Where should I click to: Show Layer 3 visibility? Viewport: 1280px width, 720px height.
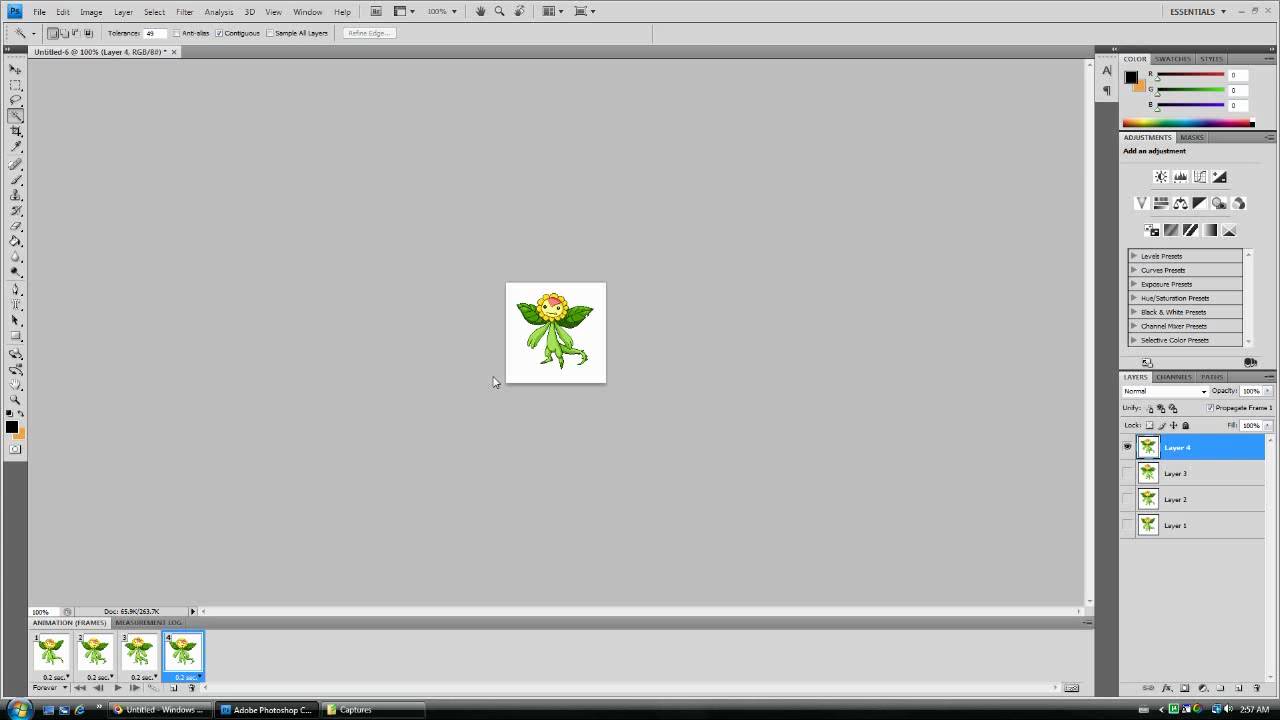point(1127,473)
